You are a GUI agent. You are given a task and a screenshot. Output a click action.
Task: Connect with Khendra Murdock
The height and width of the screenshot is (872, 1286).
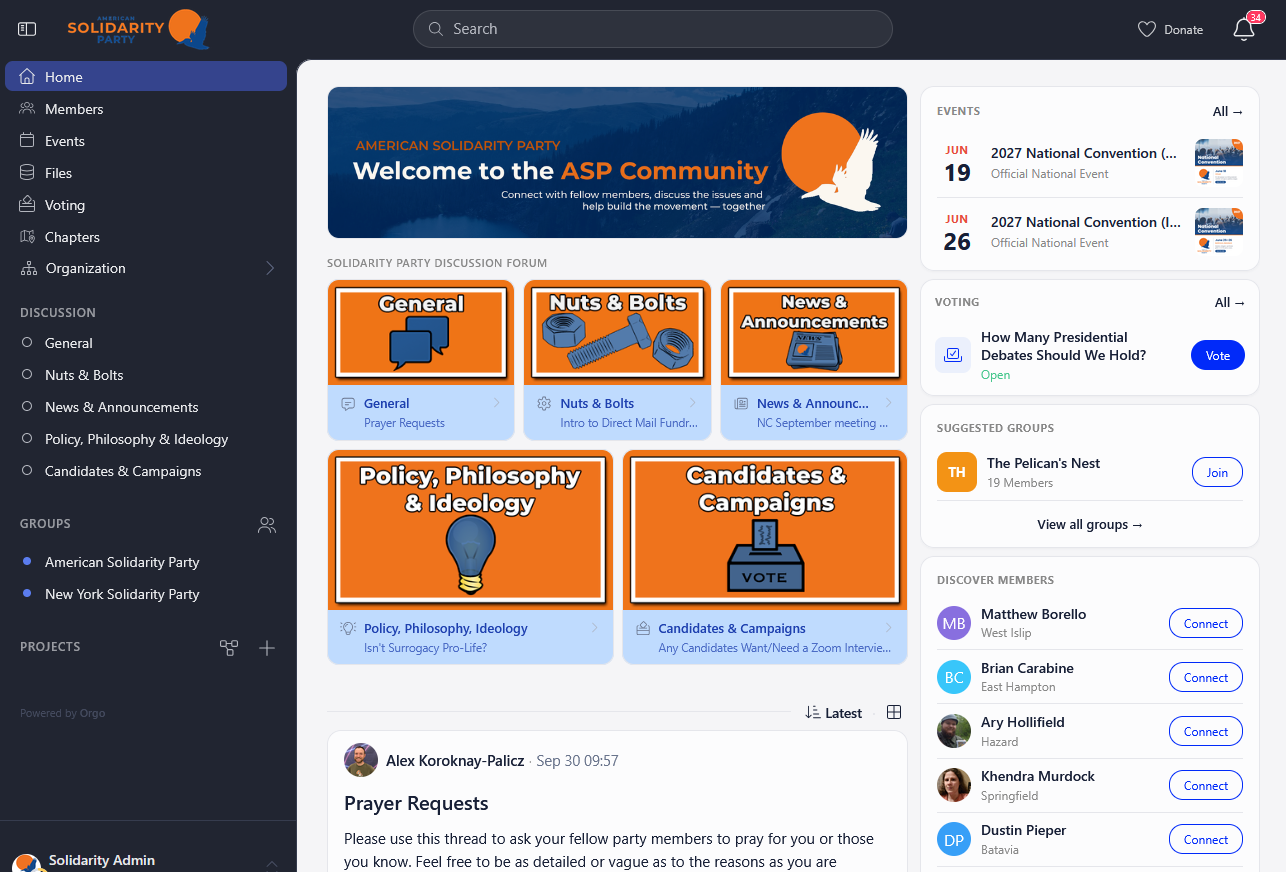coord(1206,785)
